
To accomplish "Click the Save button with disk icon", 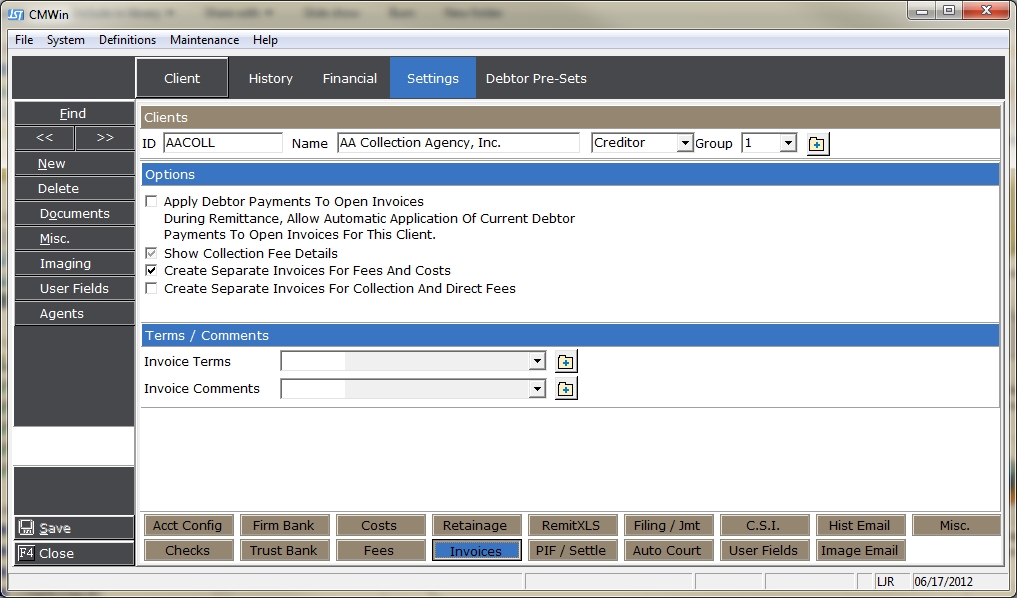I will point(73,528).
